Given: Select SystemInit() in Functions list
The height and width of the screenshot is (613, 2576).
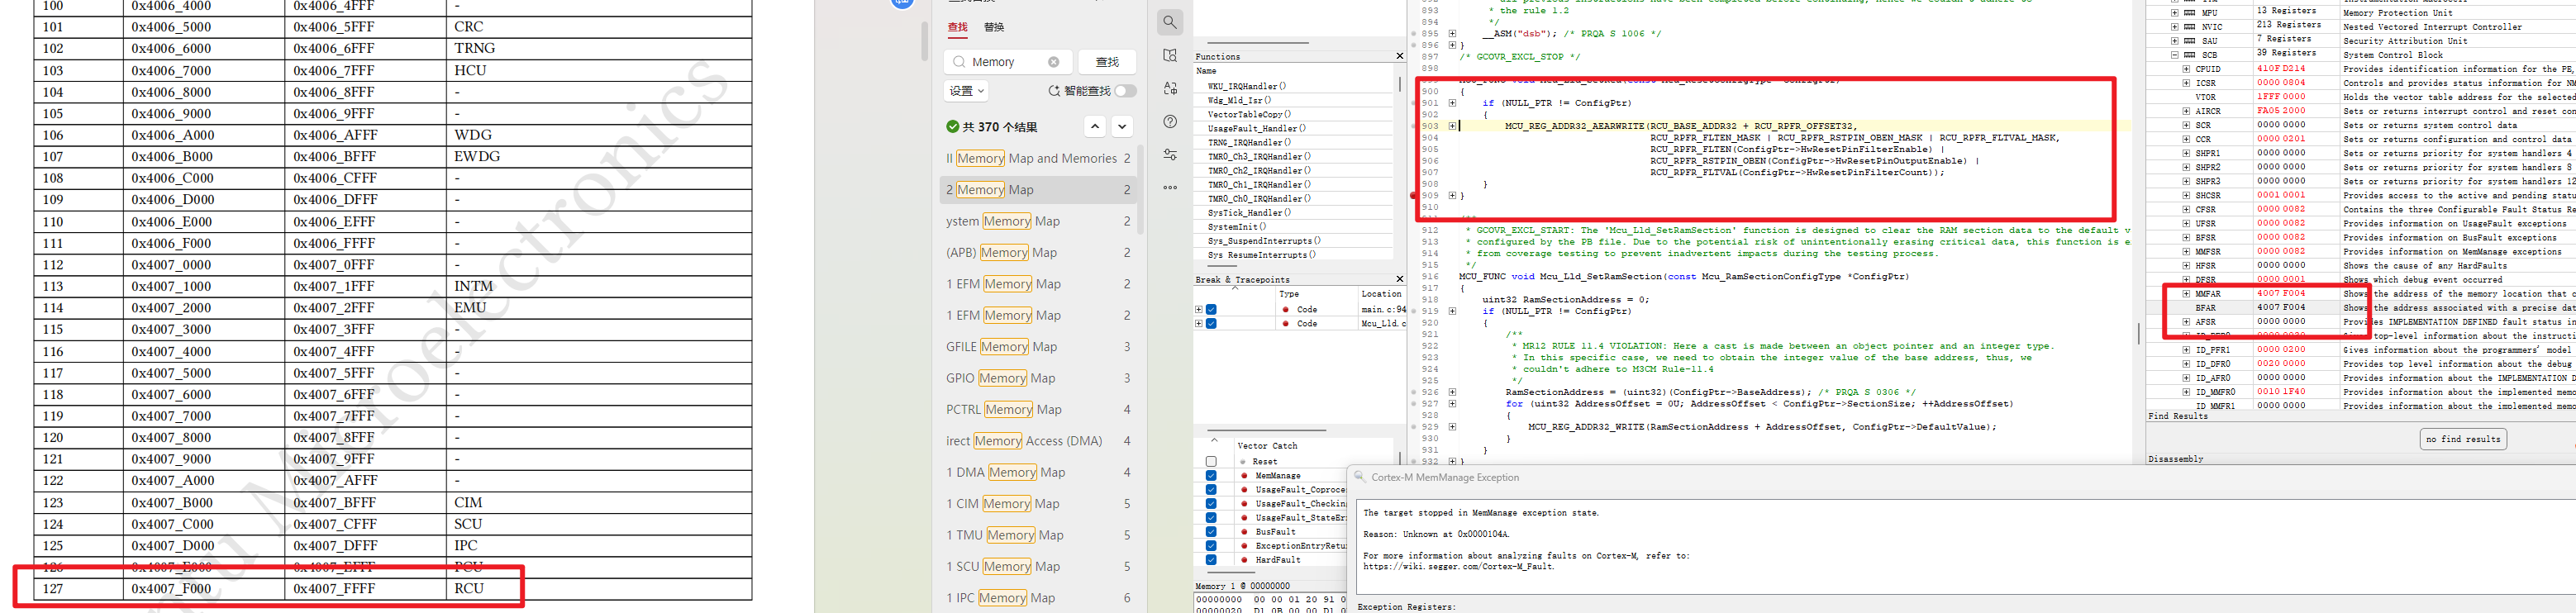Looking at the screenshot, I should tap(1236, 227).
